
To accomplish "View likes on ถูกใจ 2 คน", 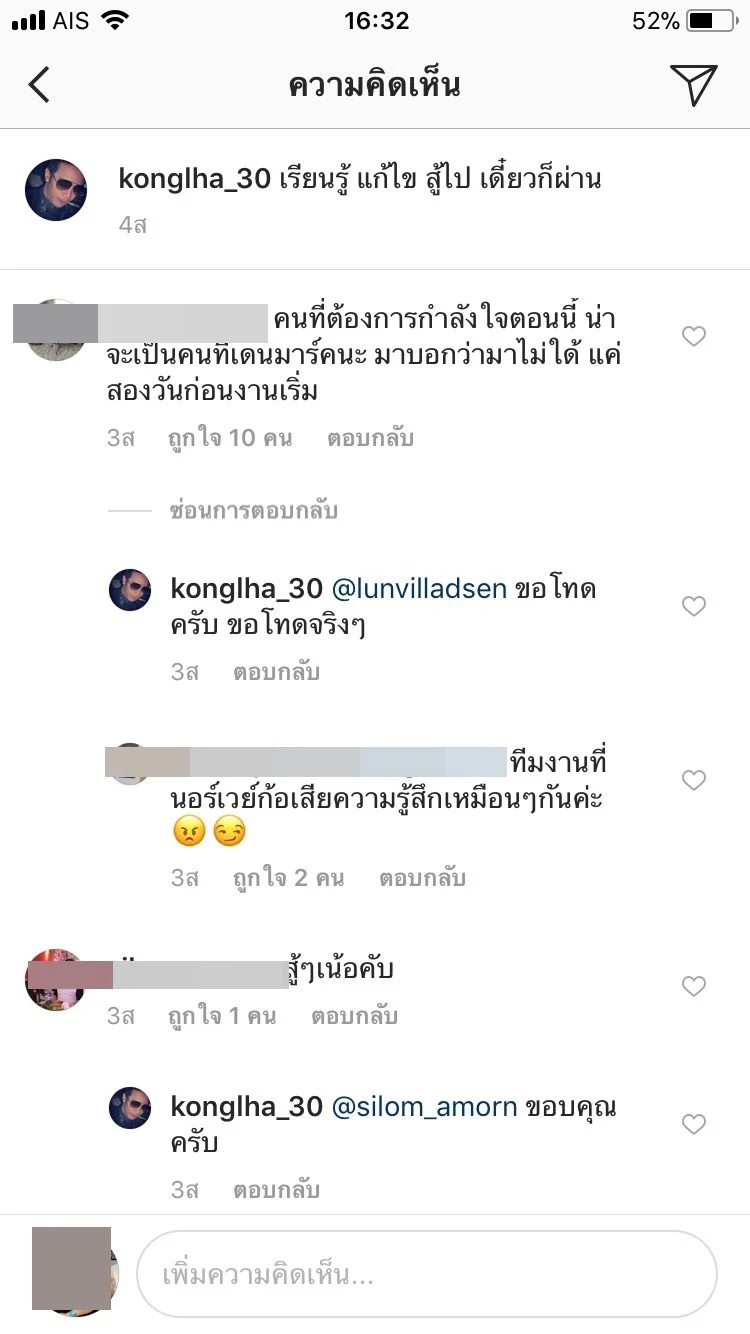I will (288, 878).
